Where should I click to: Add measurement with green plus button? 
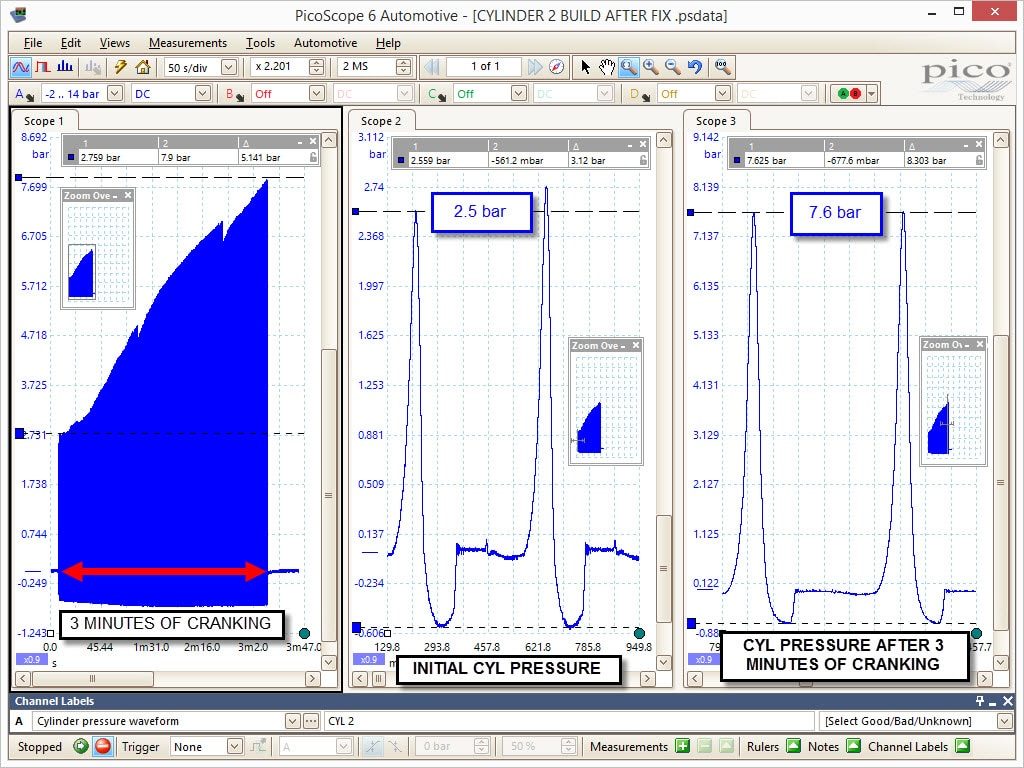tap(682, 746)
